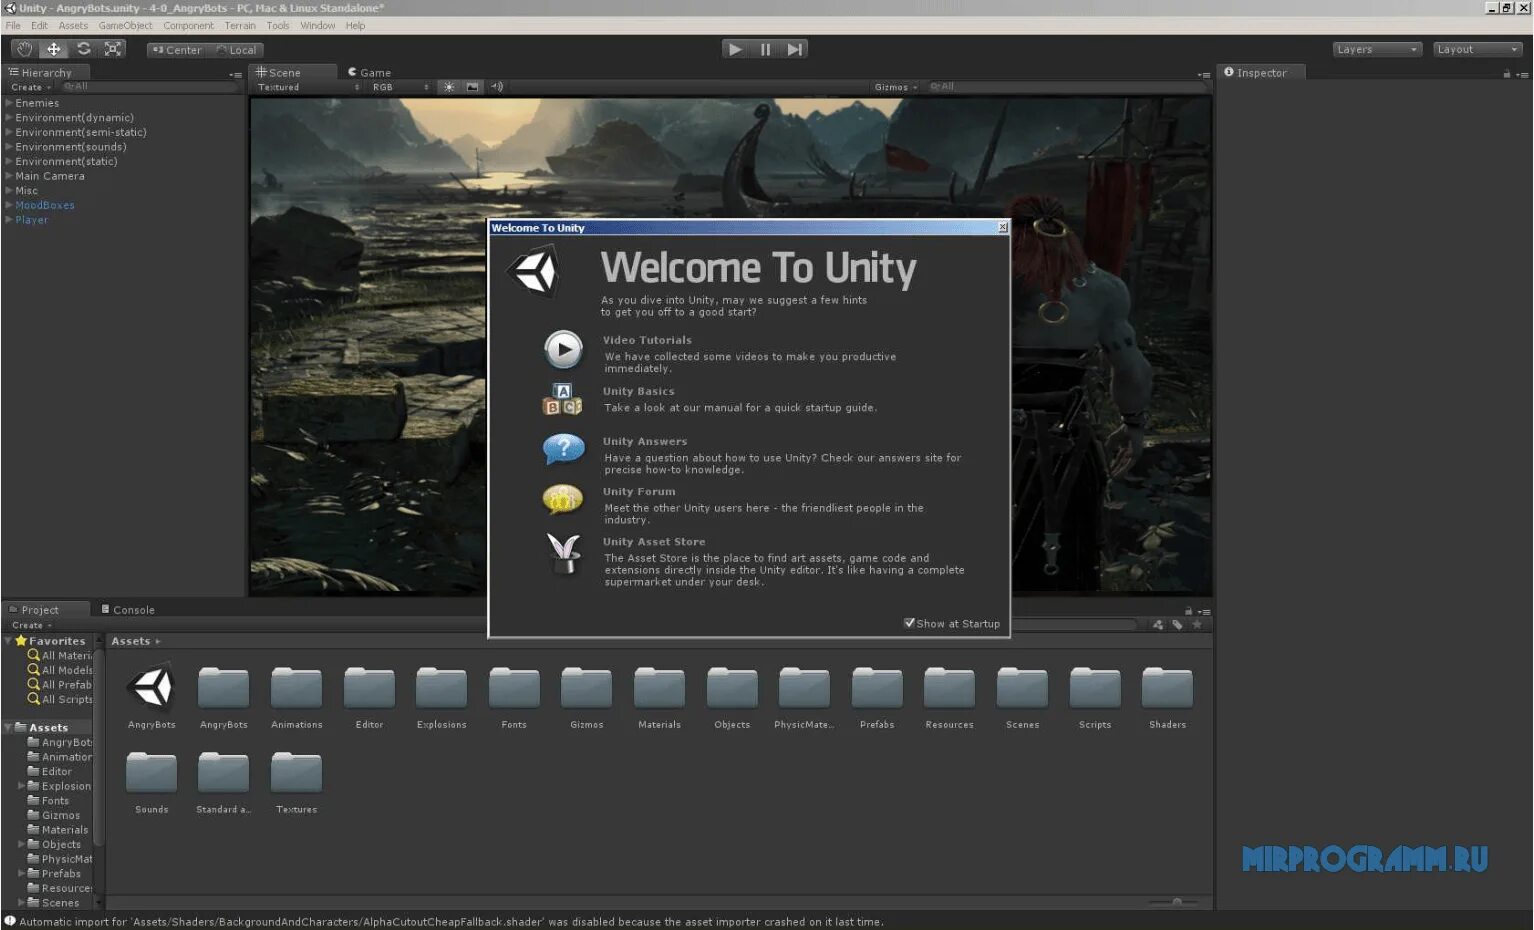
Task: Switch to the Game tab
Action: pos(369,72)
